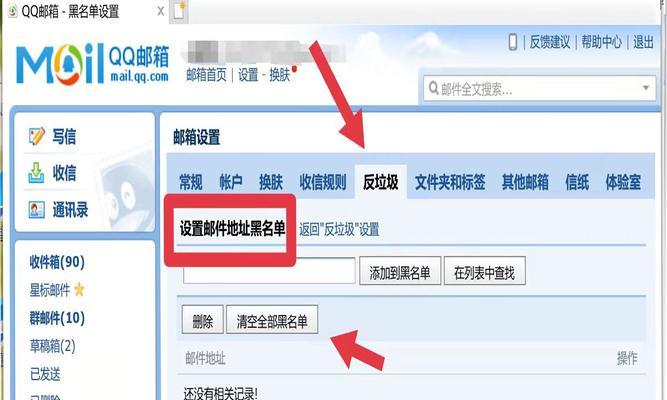Select the 文件夹和标签 tab

(x=450, y=182)
